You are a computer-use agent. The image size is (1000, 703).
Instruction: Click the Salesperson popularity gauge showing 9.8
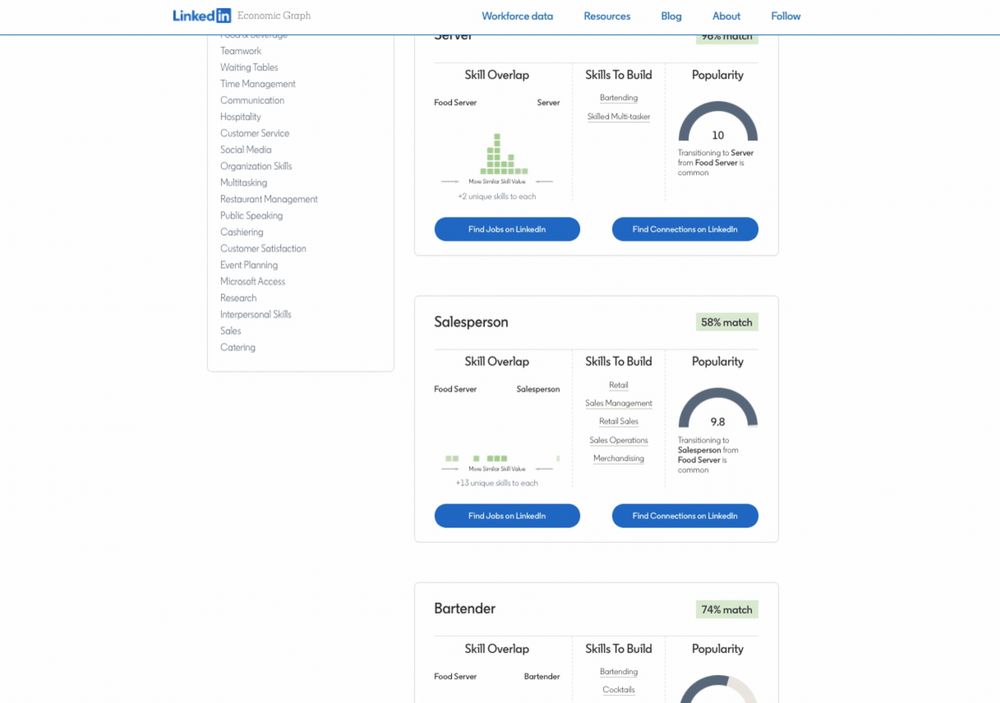coord(717,408)
